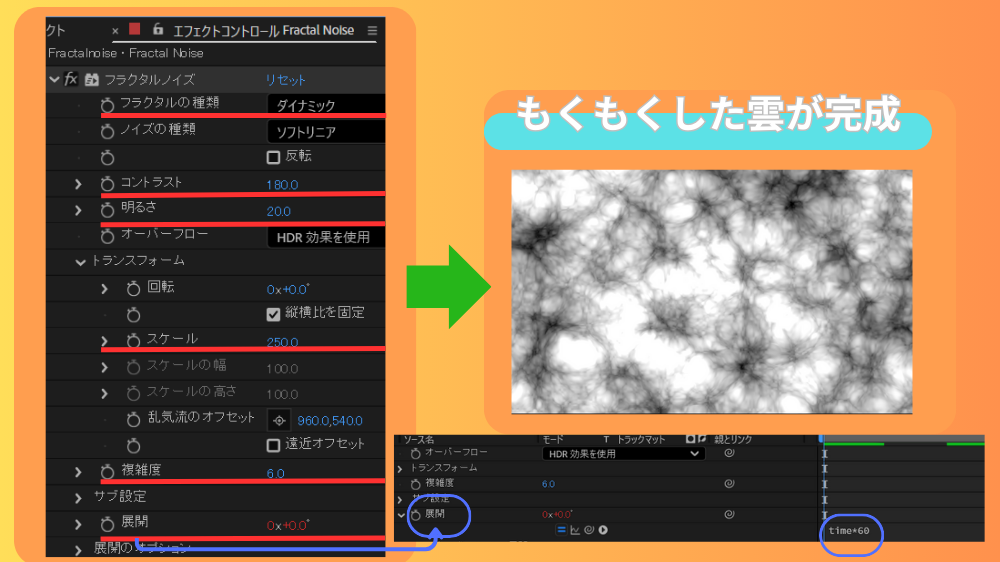Screen dimensions: 1000x562
Task: Select the エフェクトコントロール Fractal Noise tab
Action: point(263,31)
